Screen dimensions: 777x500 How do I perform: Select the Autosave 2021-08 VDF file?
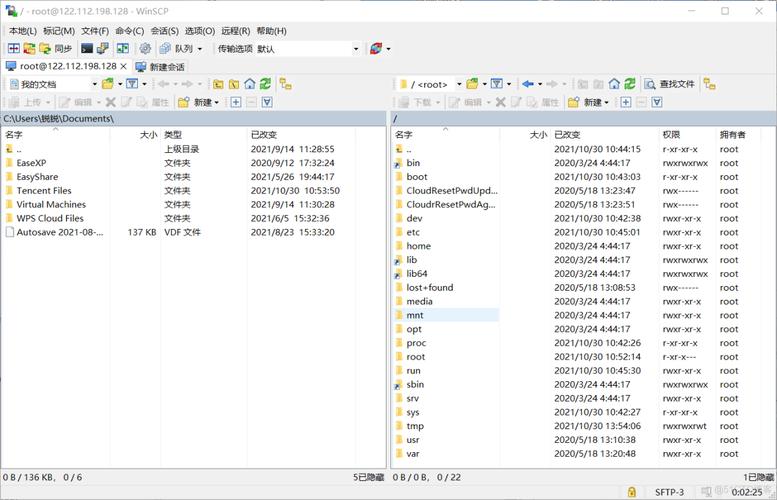59,232
